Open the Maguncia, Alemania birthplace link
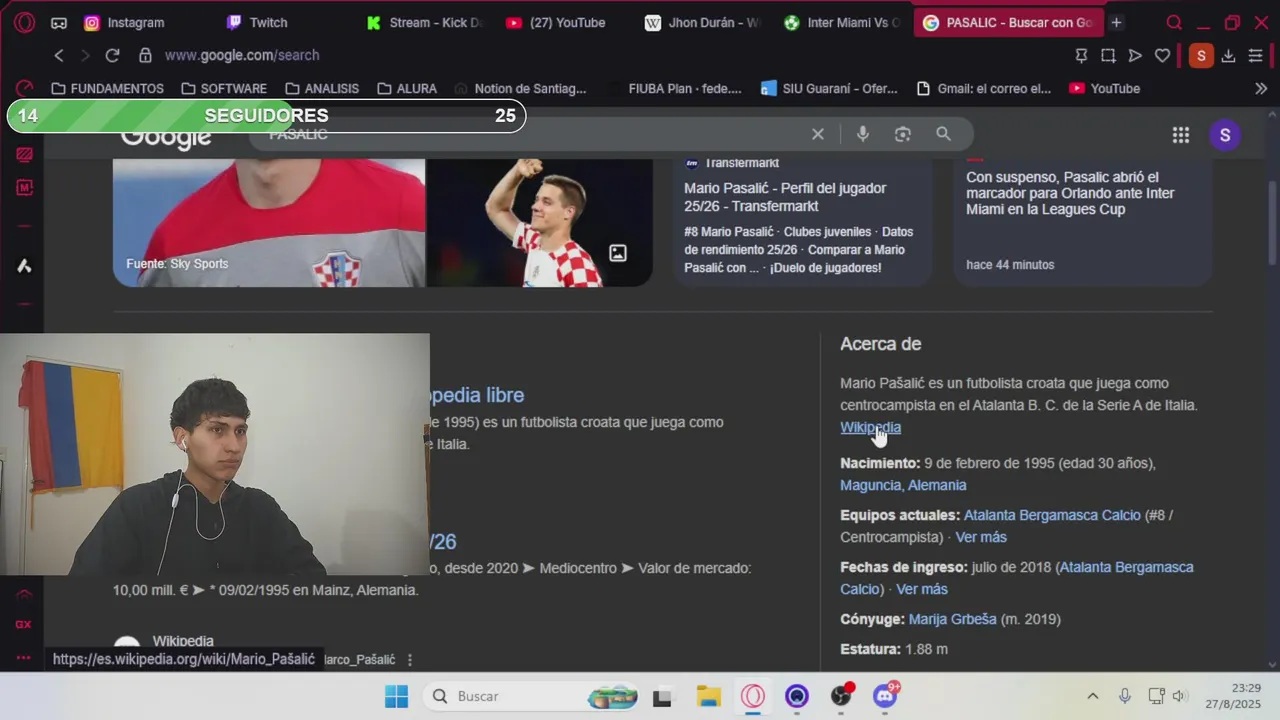 pyautogui.click(x=903, y=485)
